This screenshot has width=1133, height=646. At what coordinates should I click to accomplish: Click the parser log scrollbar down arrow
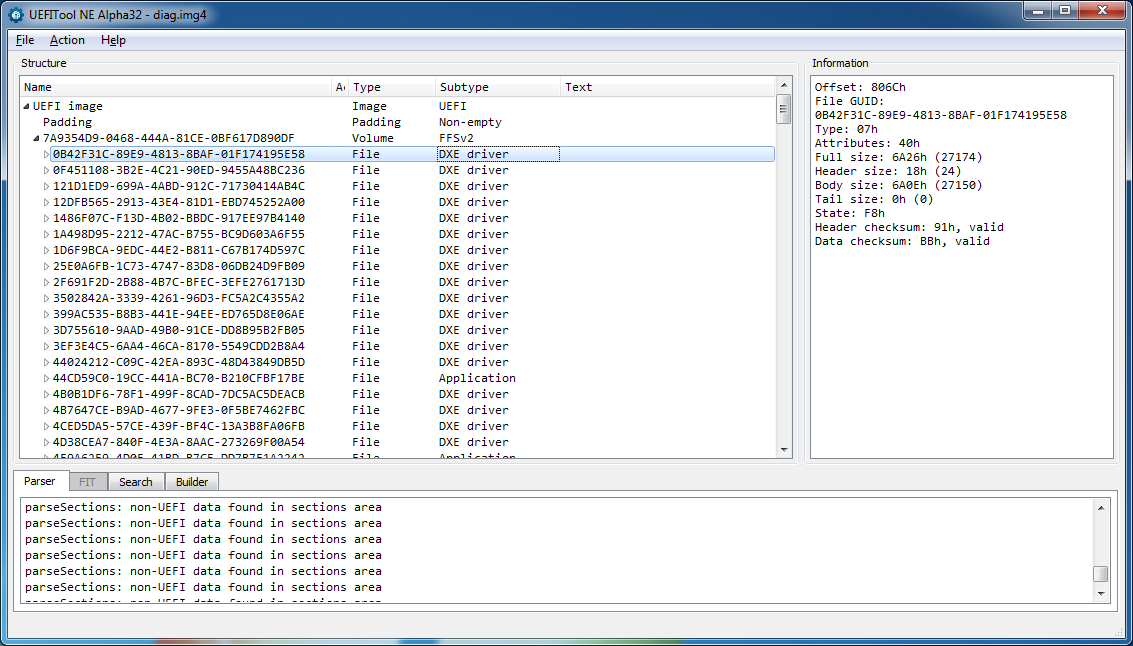tap(1100, 593)
